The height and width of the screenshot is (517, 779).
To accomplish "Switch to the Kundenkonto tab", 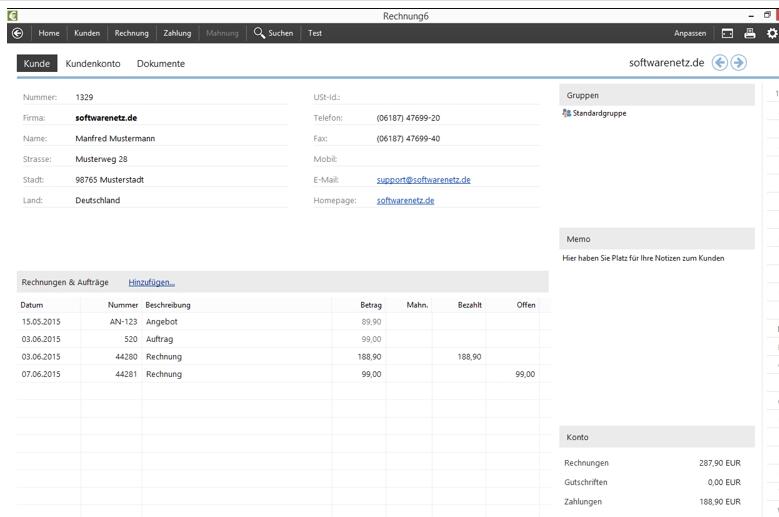I will 93,64.
